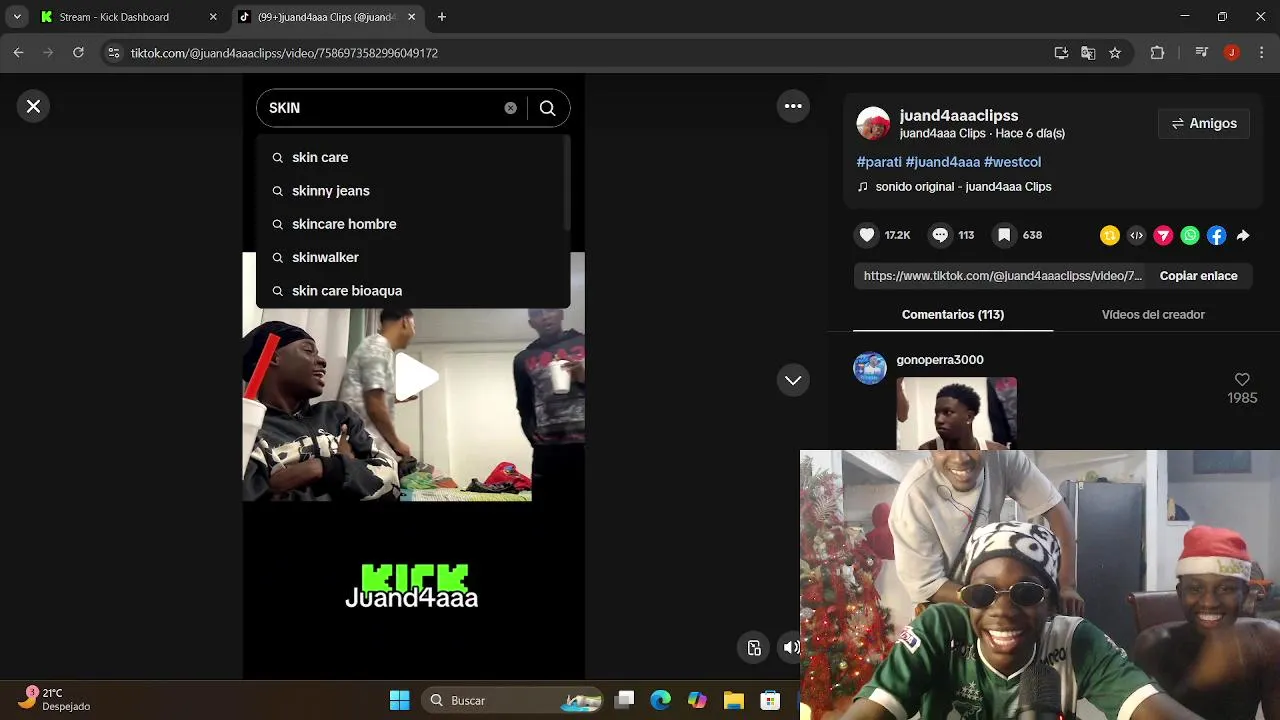Open sonido original music link
This screenshot has height=720, width=1280.
(963, 187)
